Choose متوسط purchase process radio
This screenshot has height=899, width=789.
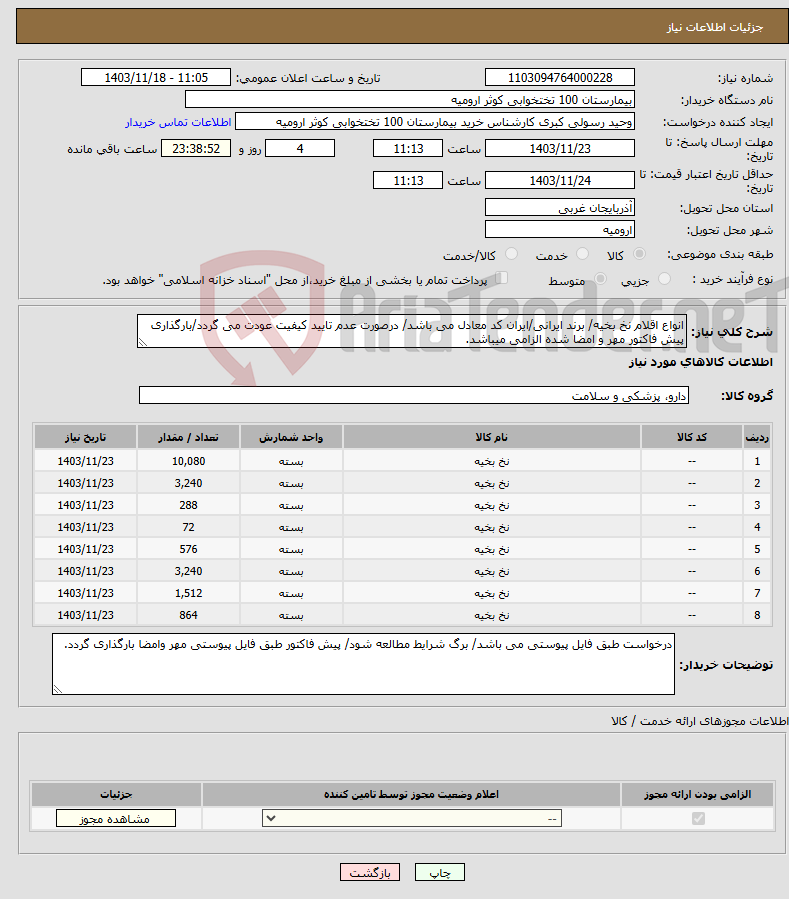coord(600,279)
